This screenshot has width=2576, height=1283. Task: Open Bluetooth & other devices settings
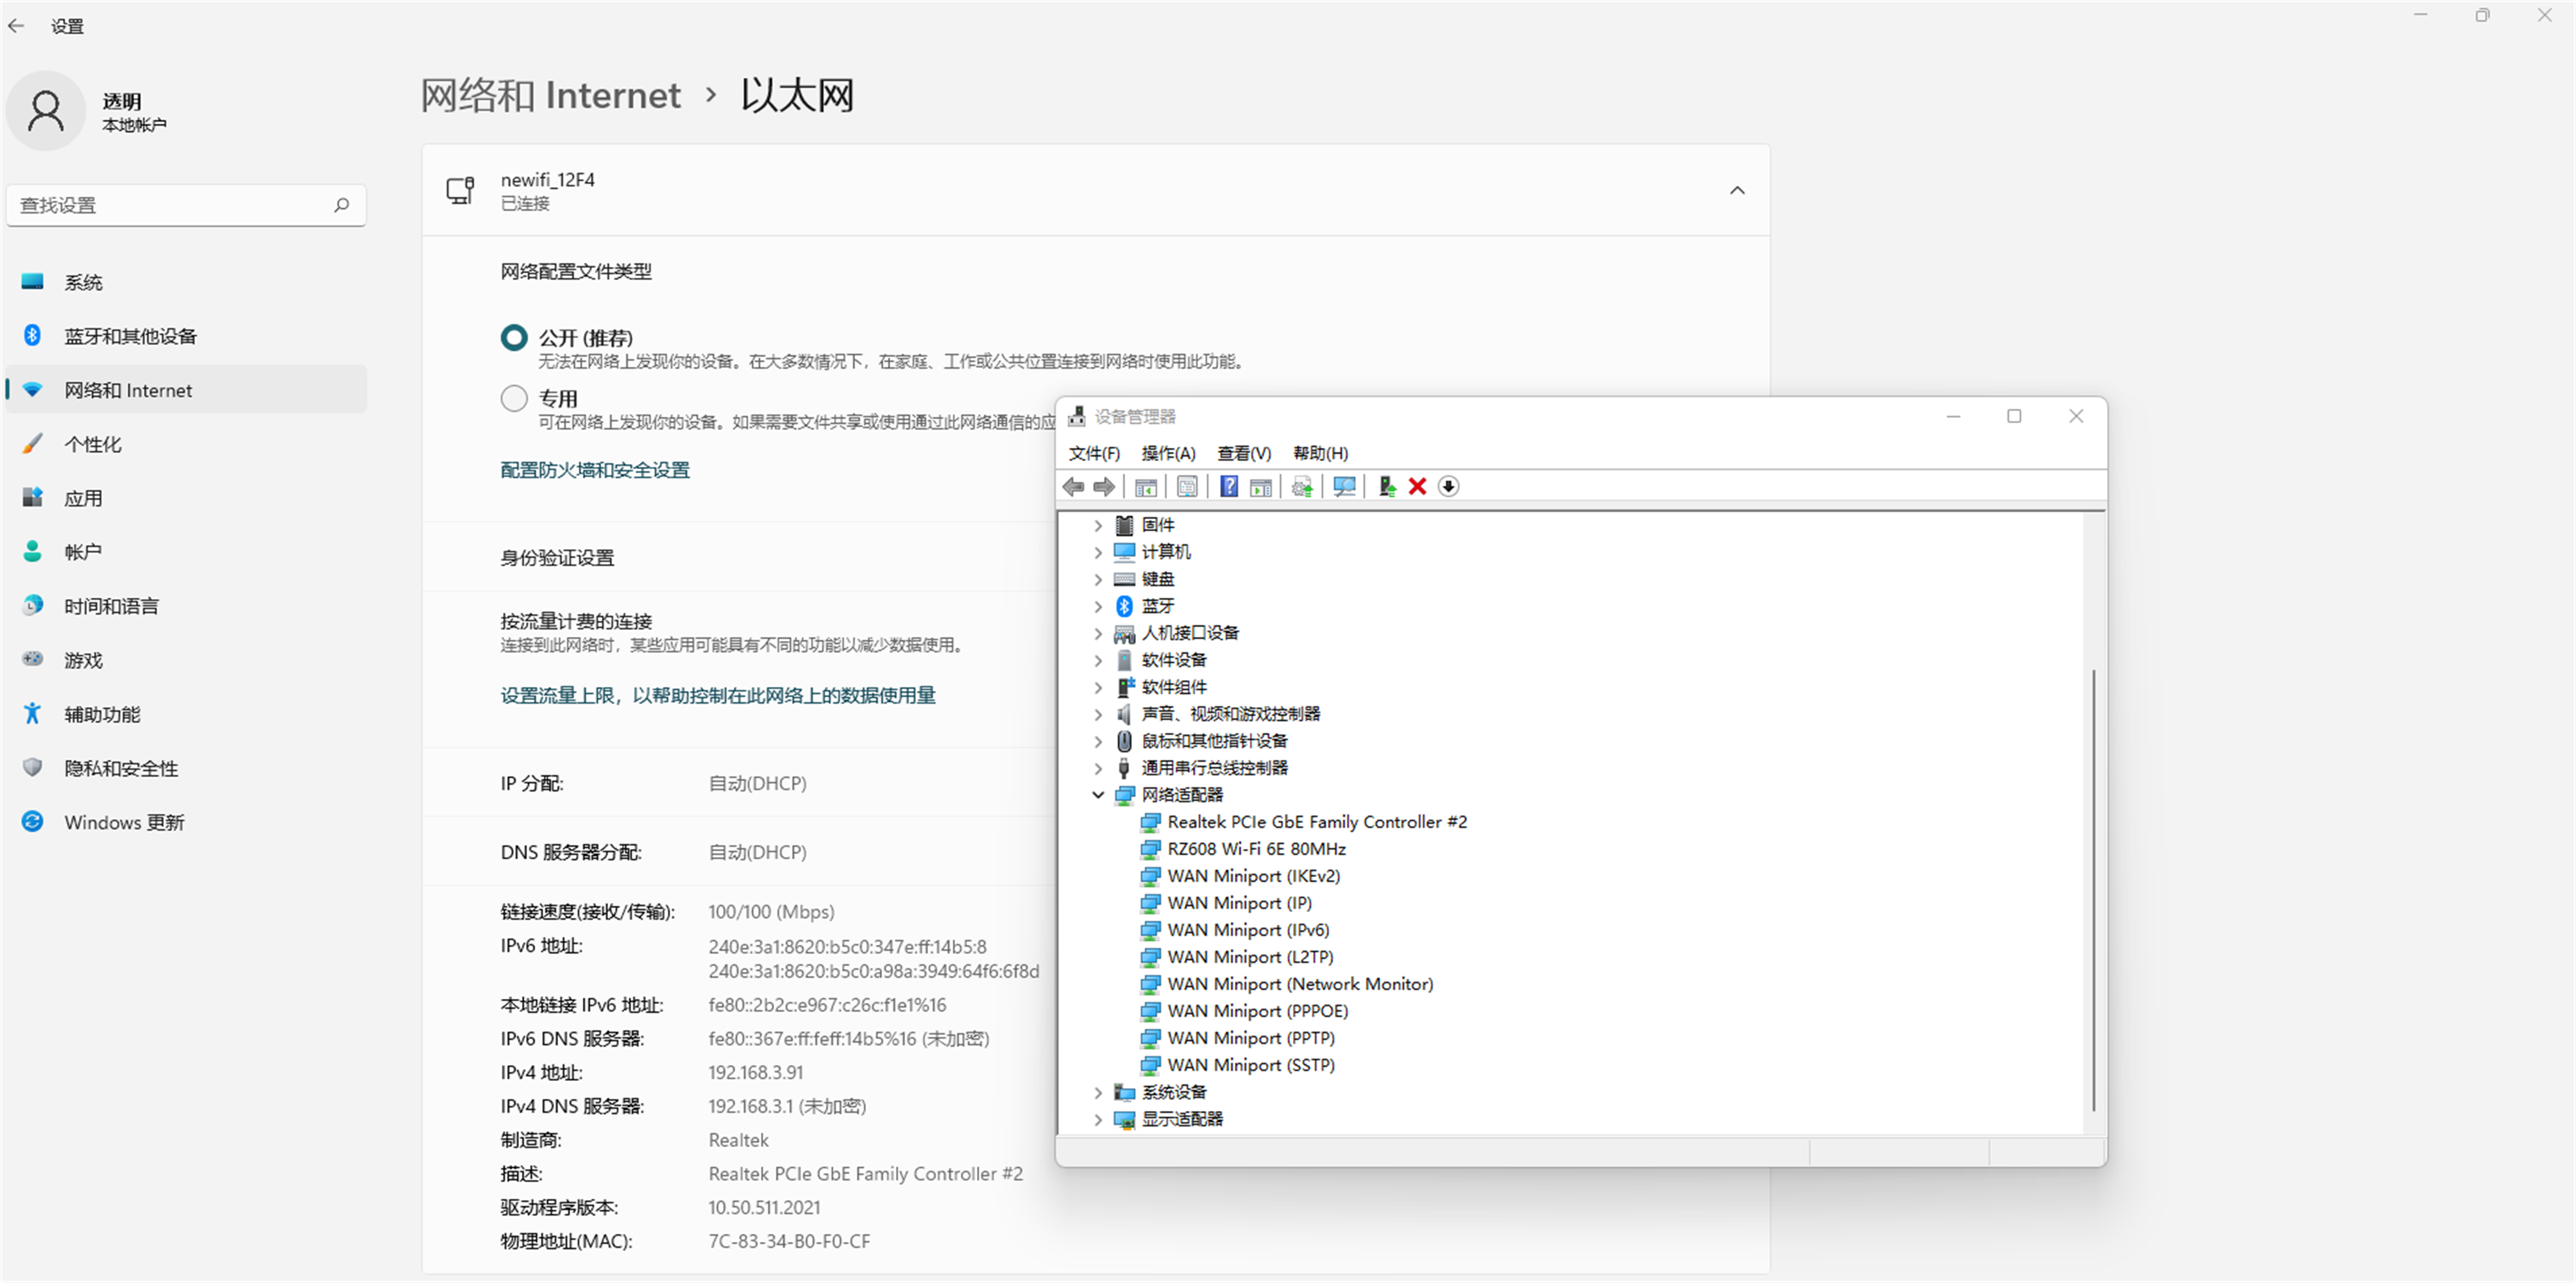tap(186, 336)
